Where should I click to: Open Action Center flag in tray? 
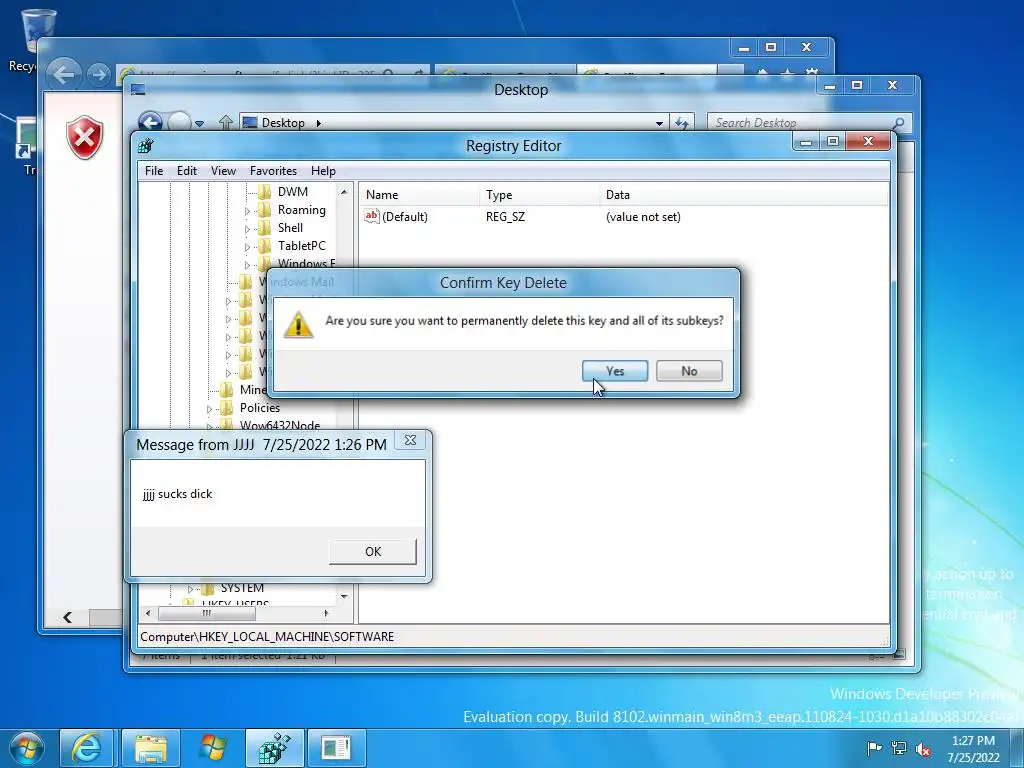pyautogui.click(x=874, y=748)
